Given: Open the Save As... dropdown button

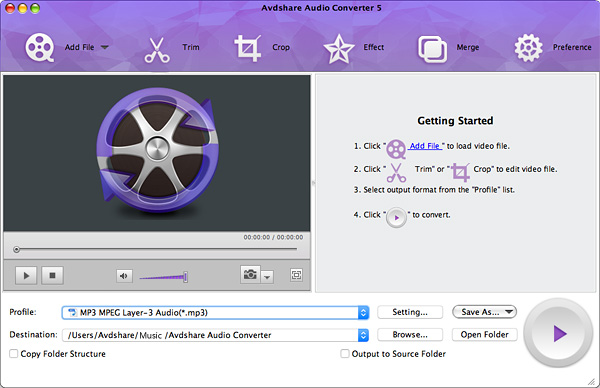Looking at the screenshot, I should (x=484, y=312).
